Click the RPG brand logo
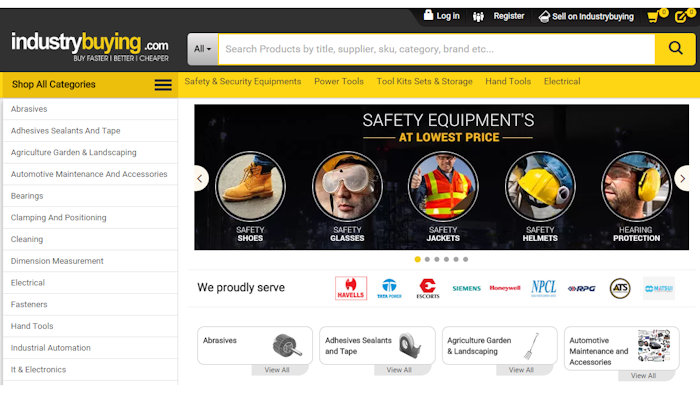 pos(582,289)
